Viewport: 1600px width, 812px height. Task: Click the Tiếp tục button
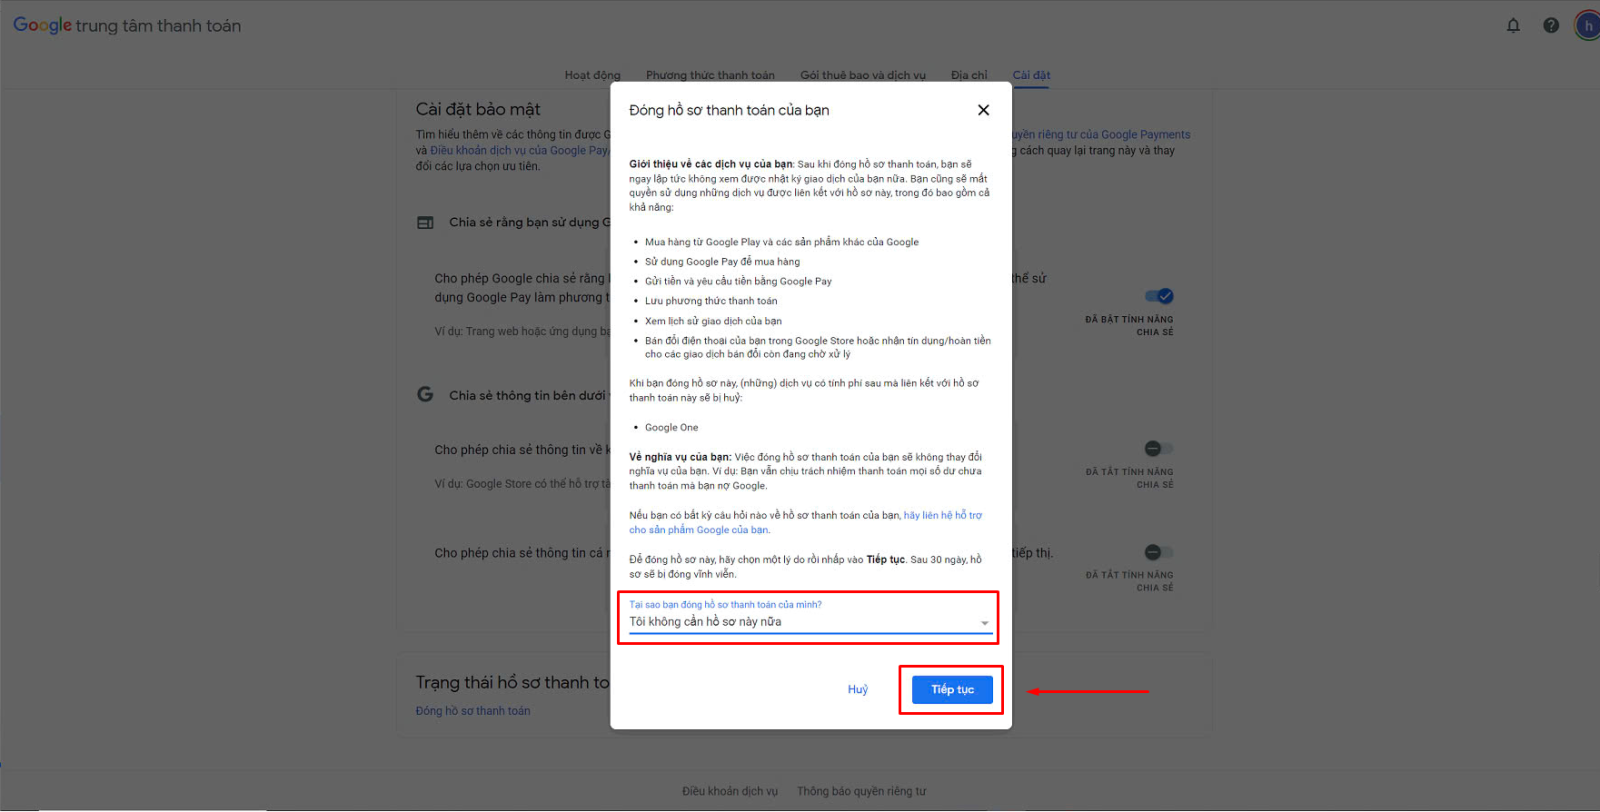[952, 690]
